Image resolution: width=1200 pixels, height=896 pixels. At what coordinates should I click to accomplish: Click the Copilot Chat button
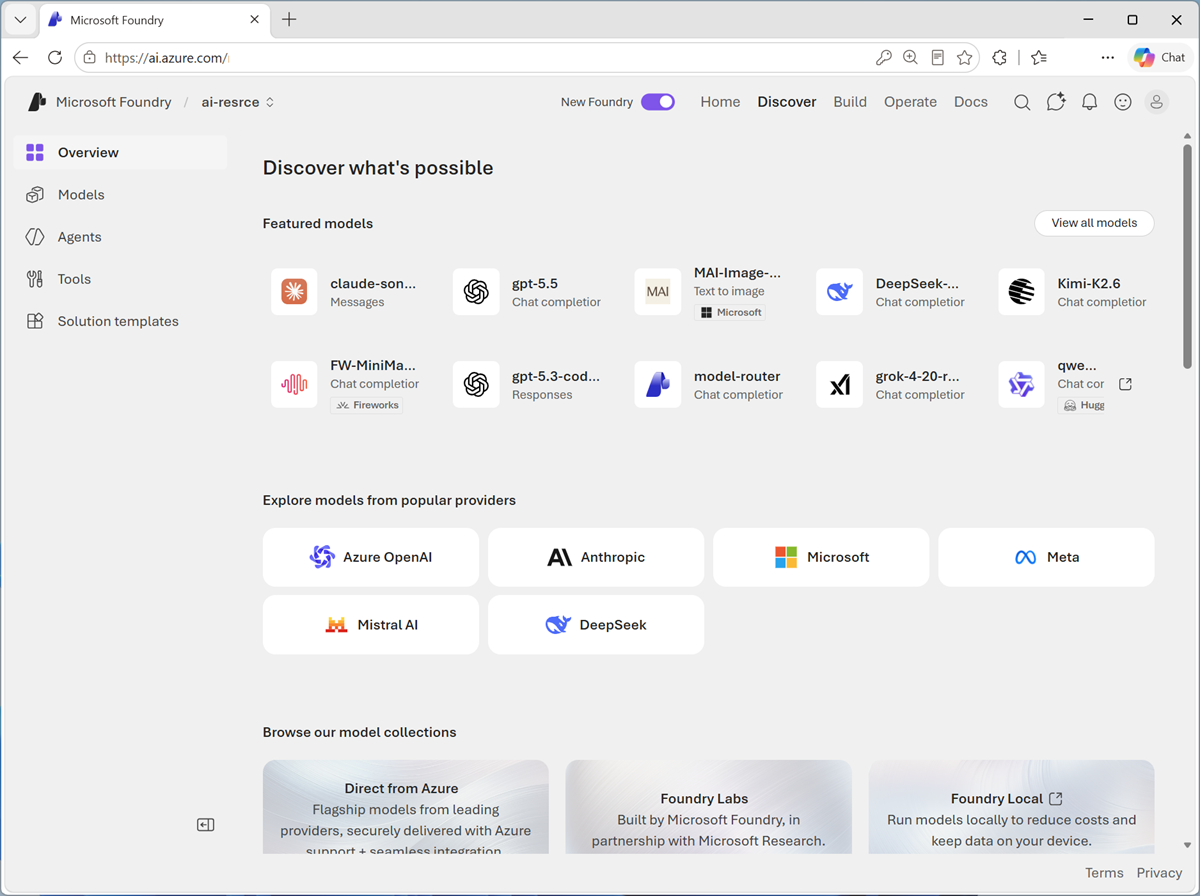(x=1160, y=58)
